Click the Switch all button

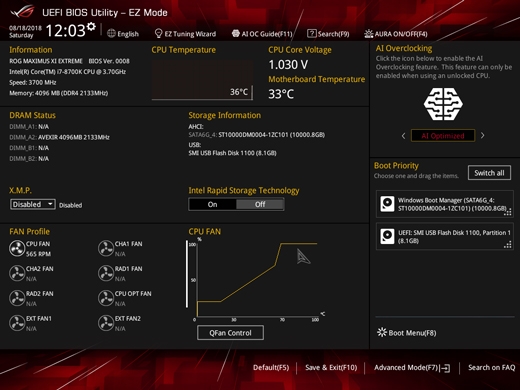[x=489, y=173]
